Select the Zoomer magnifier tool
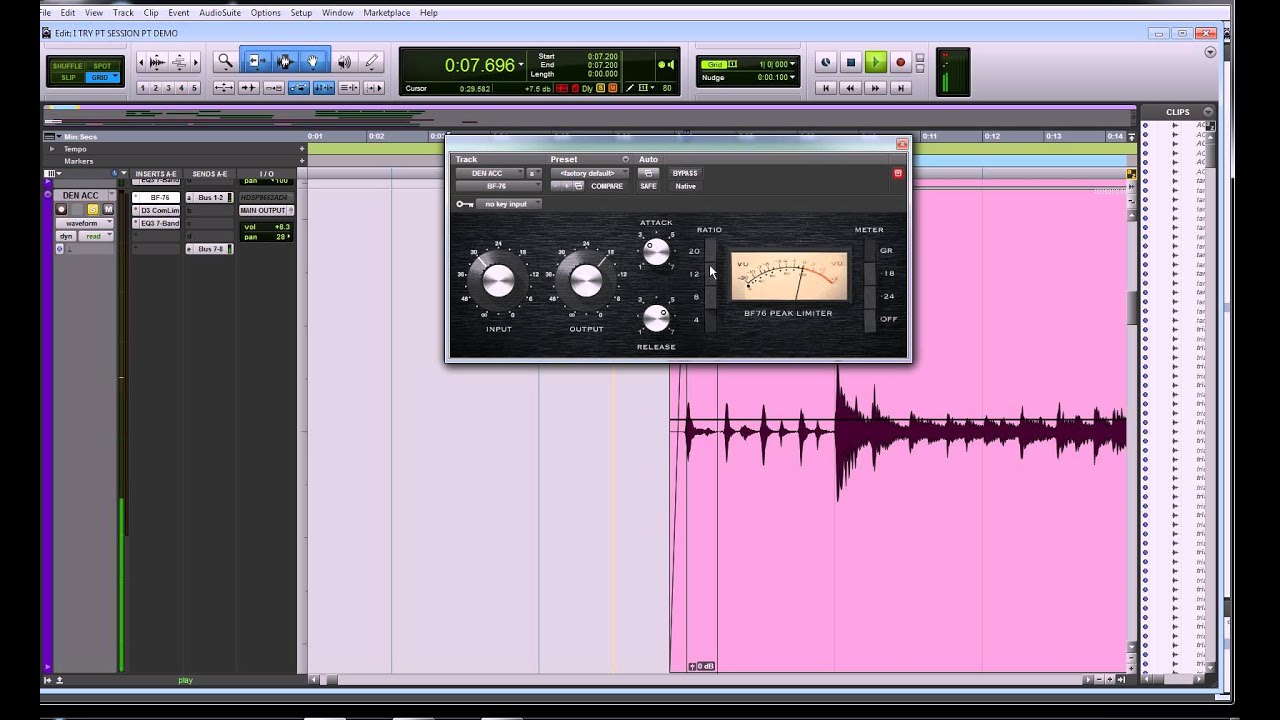 pyautogui.click(x=226, y=62)
